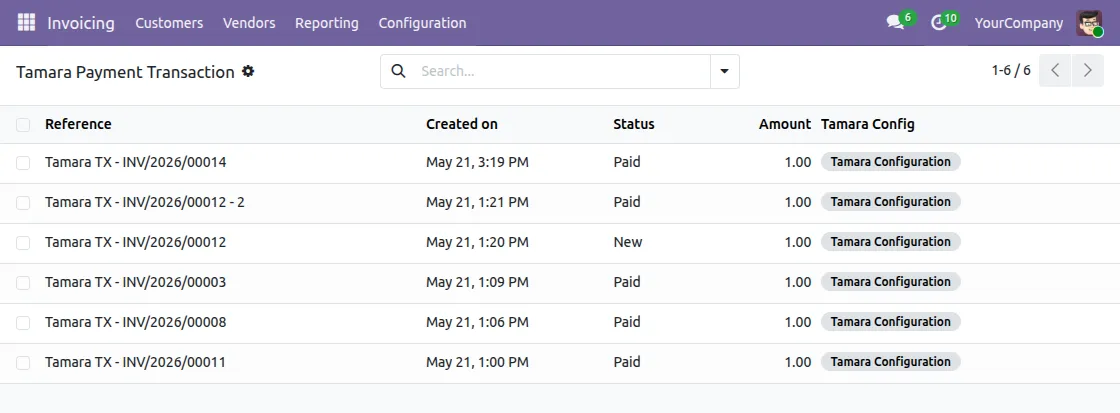Open the Invoicing app menu
Screen dimensions: 1120x413
click(81, 23)
